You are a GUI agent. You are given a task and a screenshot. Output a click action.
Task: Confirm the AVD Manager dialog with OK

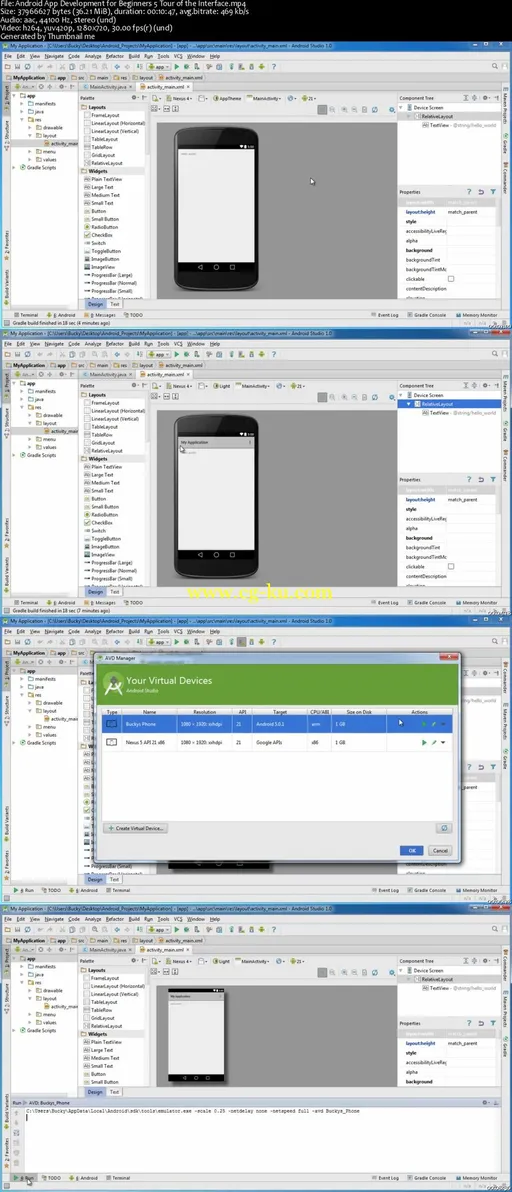[x=411, y=851]
